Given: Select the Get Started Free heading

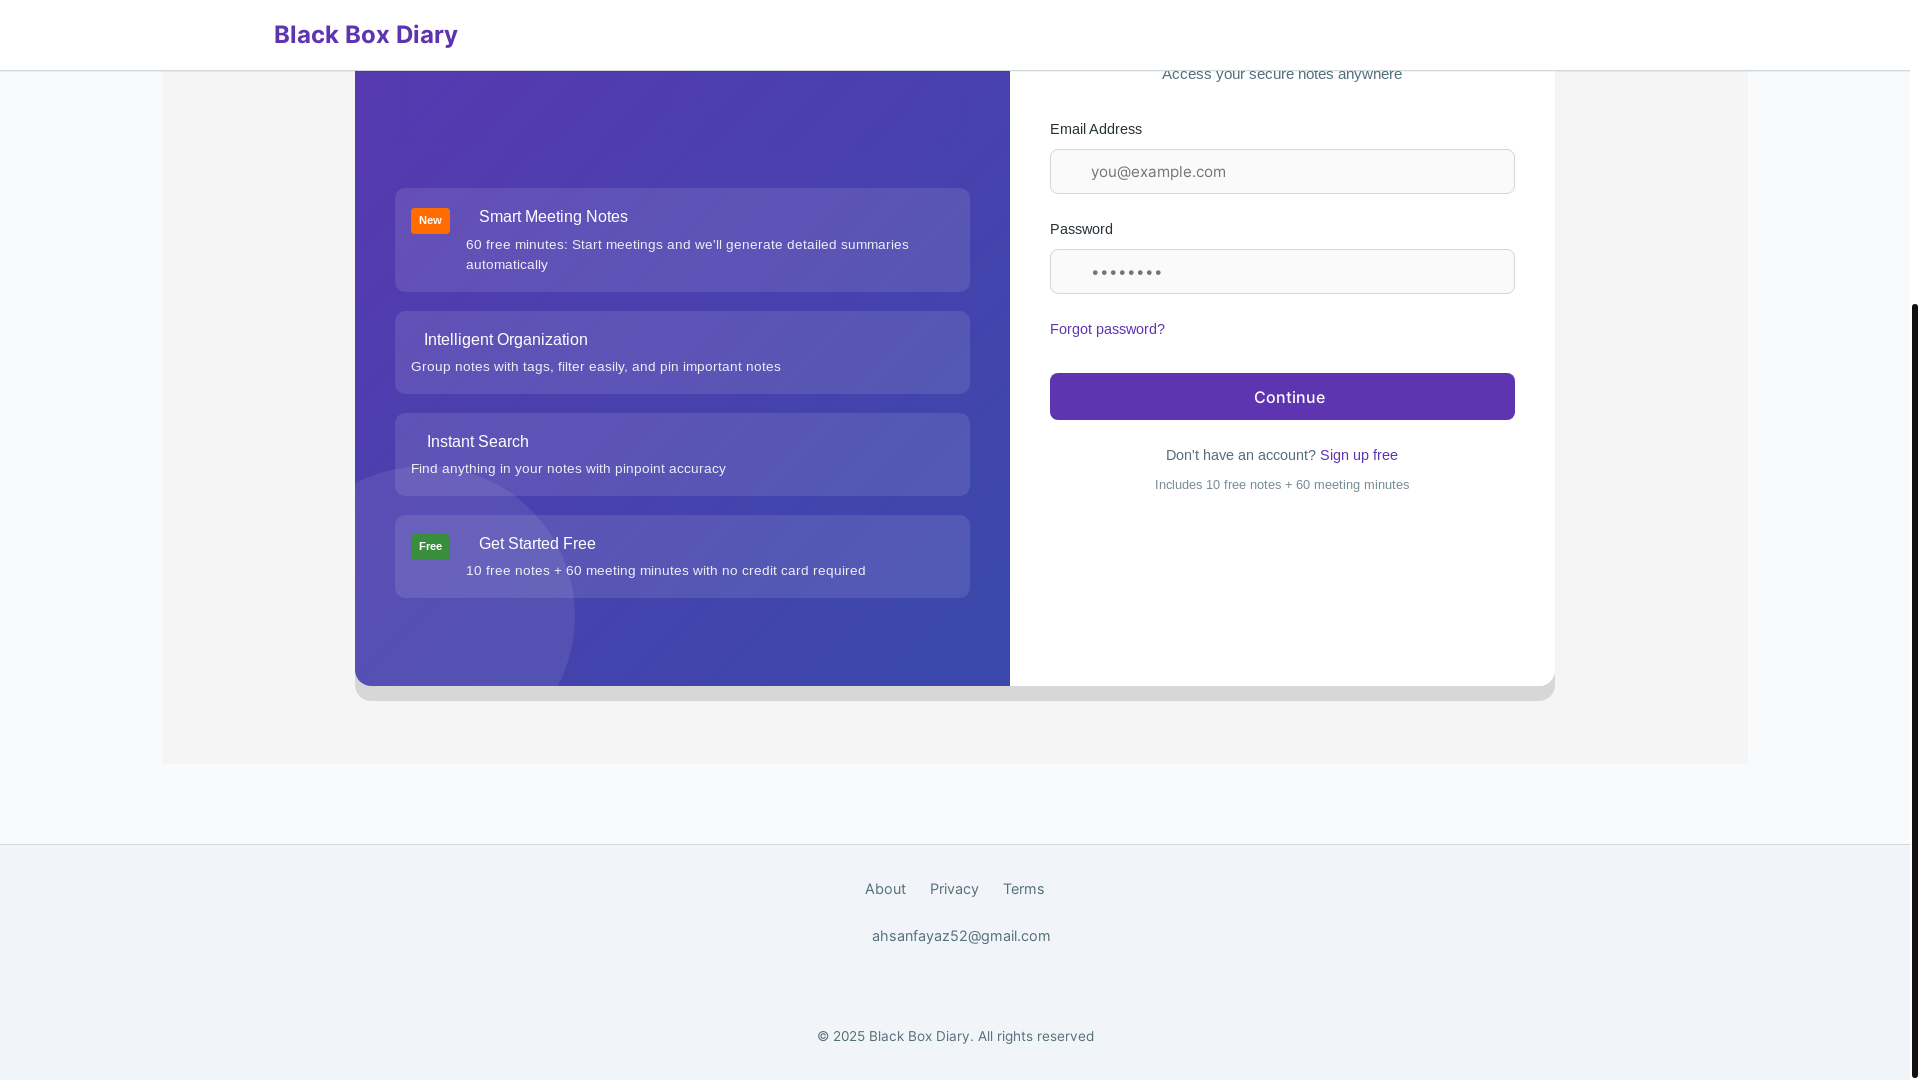Looking at the screenshot, I should point(537,544).
